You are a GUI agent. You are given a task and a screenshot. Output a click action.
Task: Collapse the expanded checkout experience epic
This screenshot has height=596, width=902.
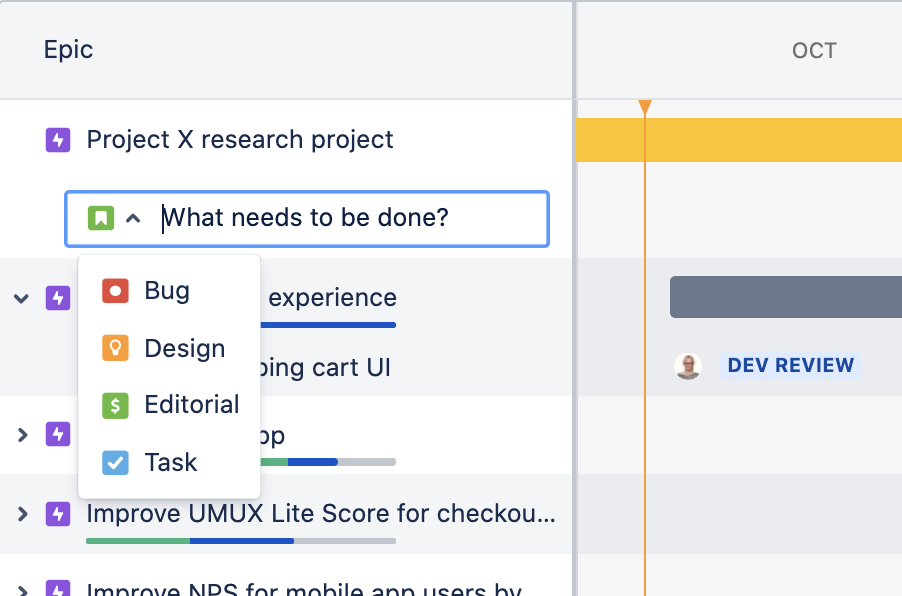(20, 297)
